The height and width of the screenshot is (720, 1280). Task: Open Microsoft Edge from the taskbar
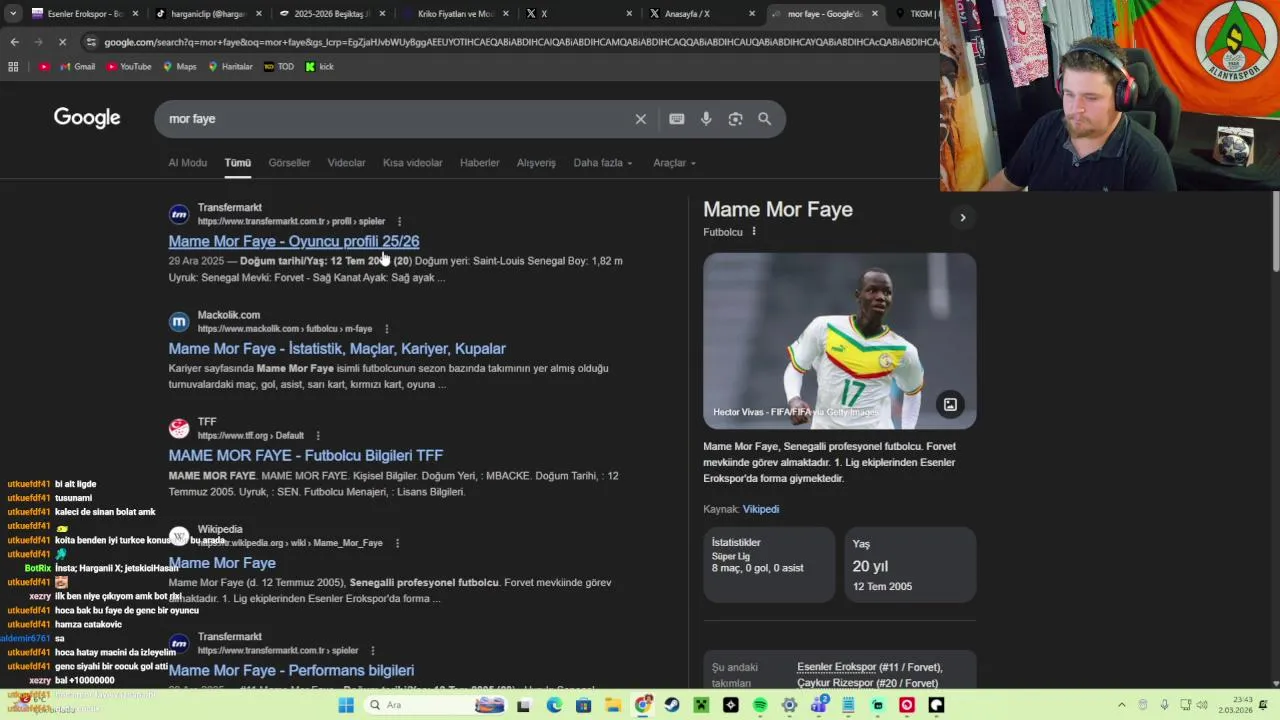554,705
